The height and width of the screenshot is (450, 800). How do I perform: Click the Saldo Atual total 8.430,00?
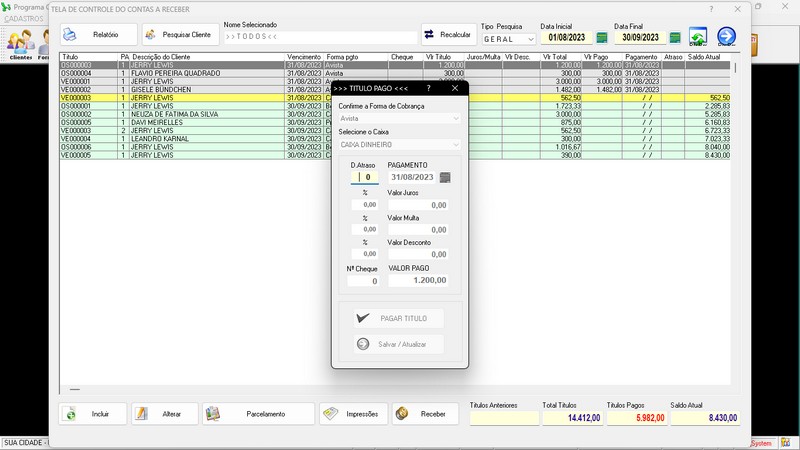[705, 418]
